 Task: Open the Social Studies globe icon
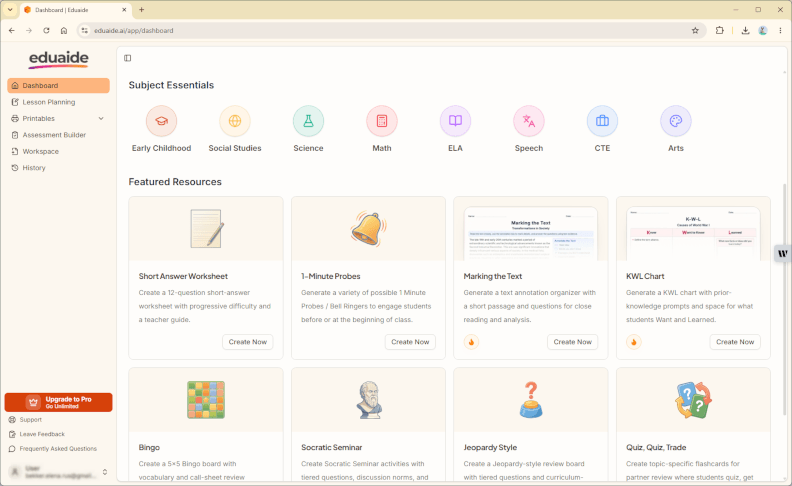tap(235, 121)
